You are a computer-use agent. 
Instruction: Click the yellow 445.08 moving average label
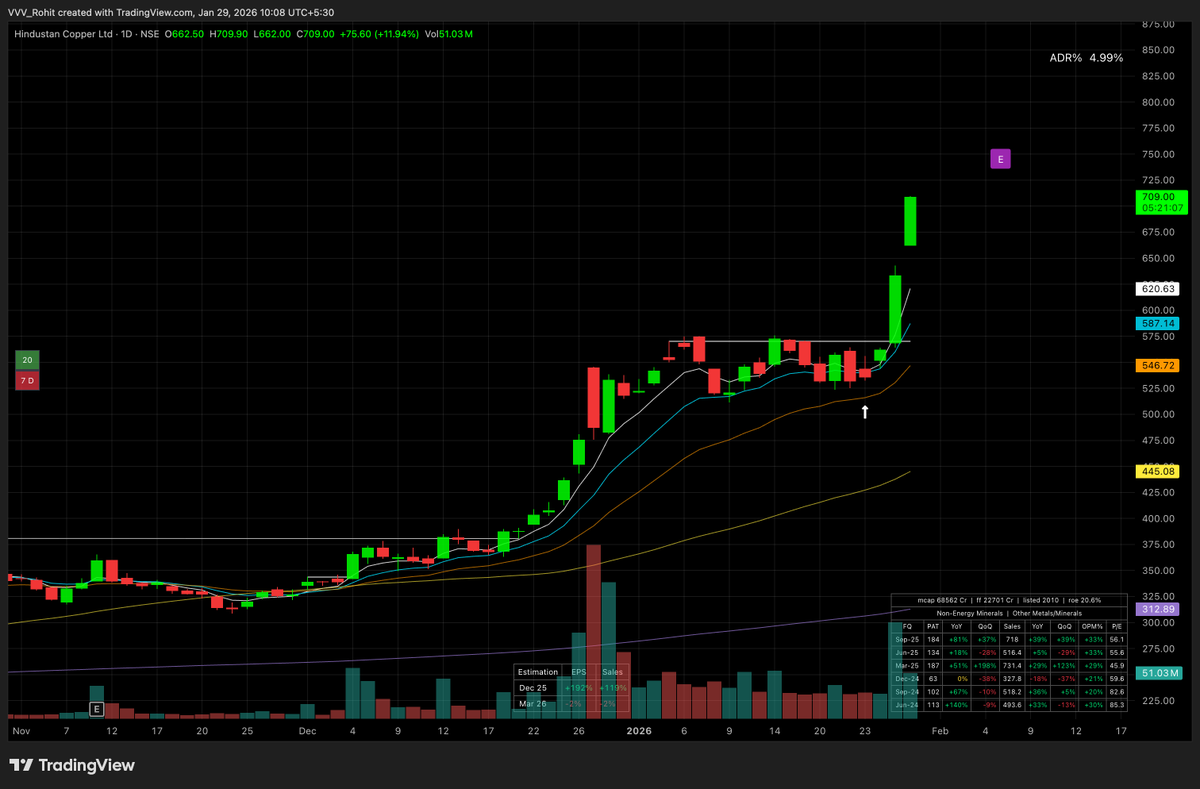[1157, 471]
